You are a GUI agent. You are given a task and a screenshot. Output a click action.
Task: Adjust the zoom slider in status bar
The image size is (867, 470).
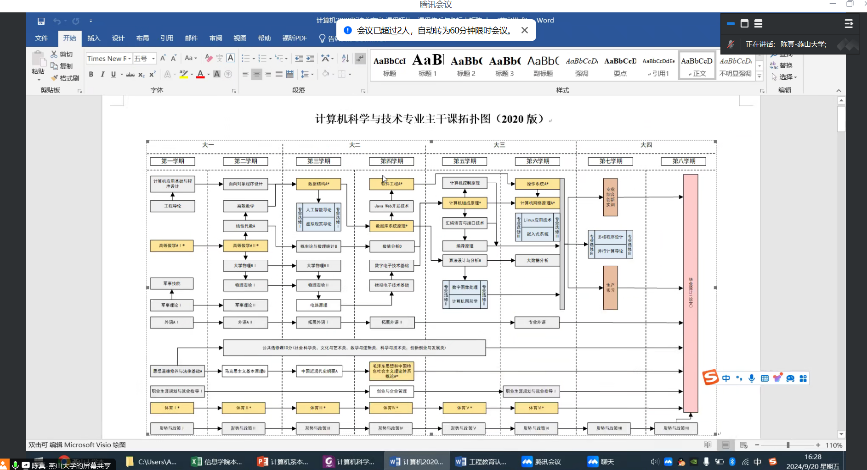(788, 445)
